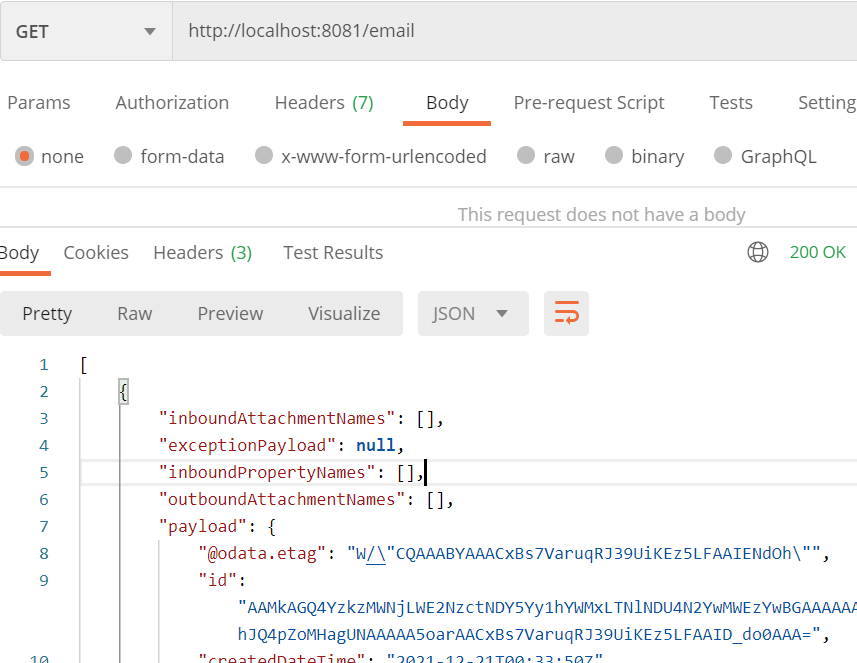
Task: Open the Authorization tab
Action: [172, 103]
